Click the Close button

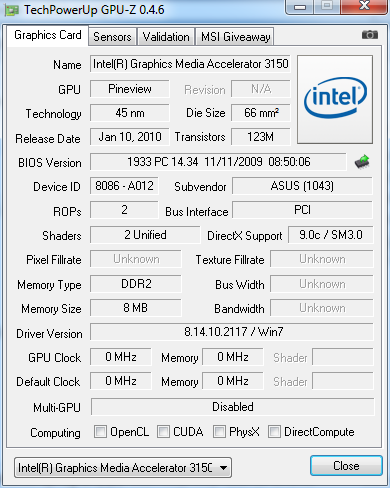346,466
